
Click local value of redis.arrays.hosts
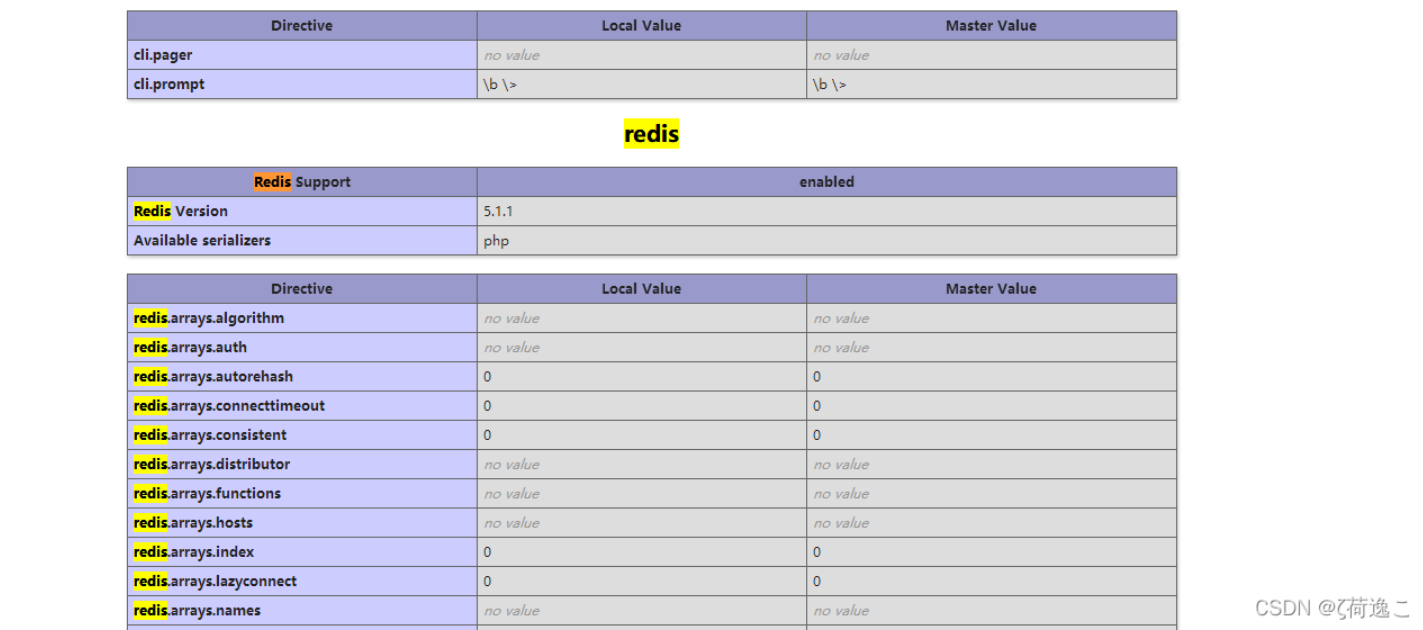click(x=642, y=522)
